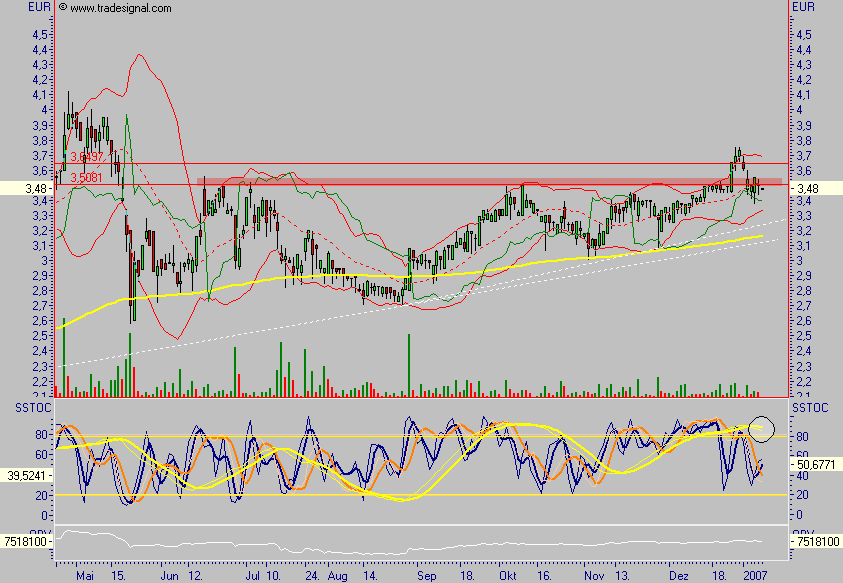Click the www.tradesignal.com watermark text
The height and width of the screenshot is (583, 843).
[x=120, y=8]
